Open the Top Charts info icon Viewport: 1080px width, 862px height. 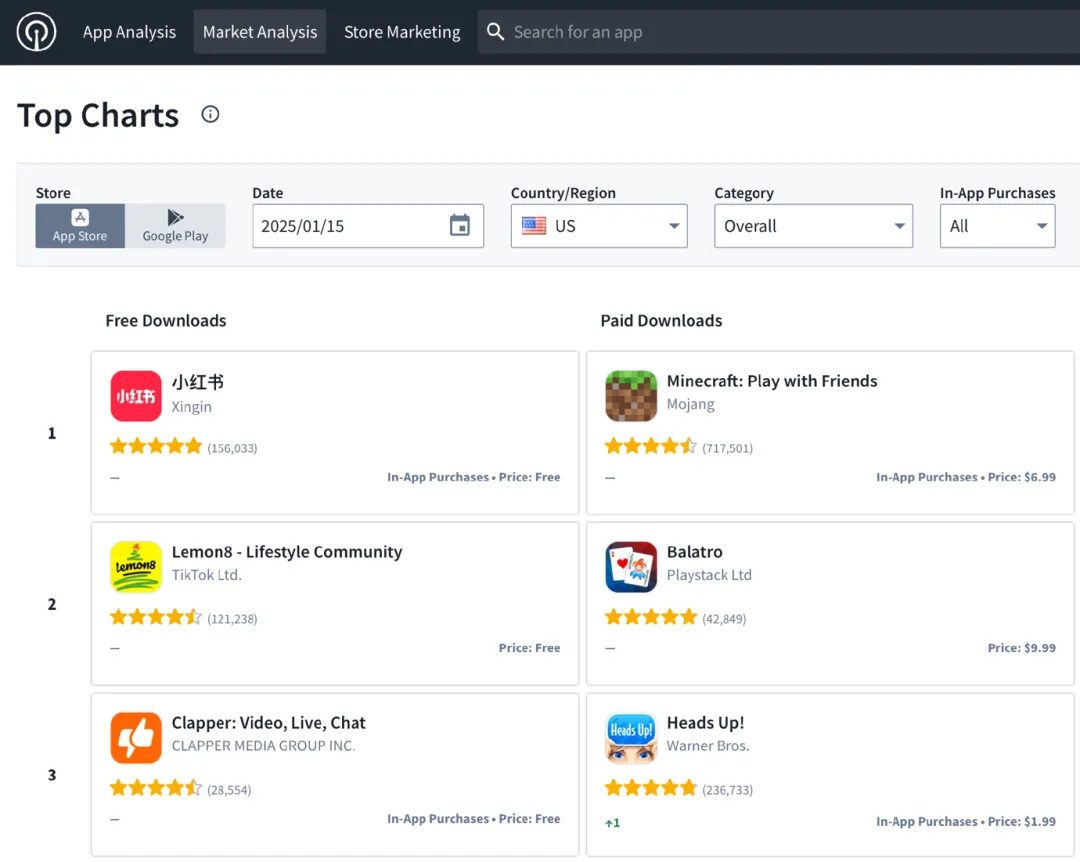tap(210, 114)
